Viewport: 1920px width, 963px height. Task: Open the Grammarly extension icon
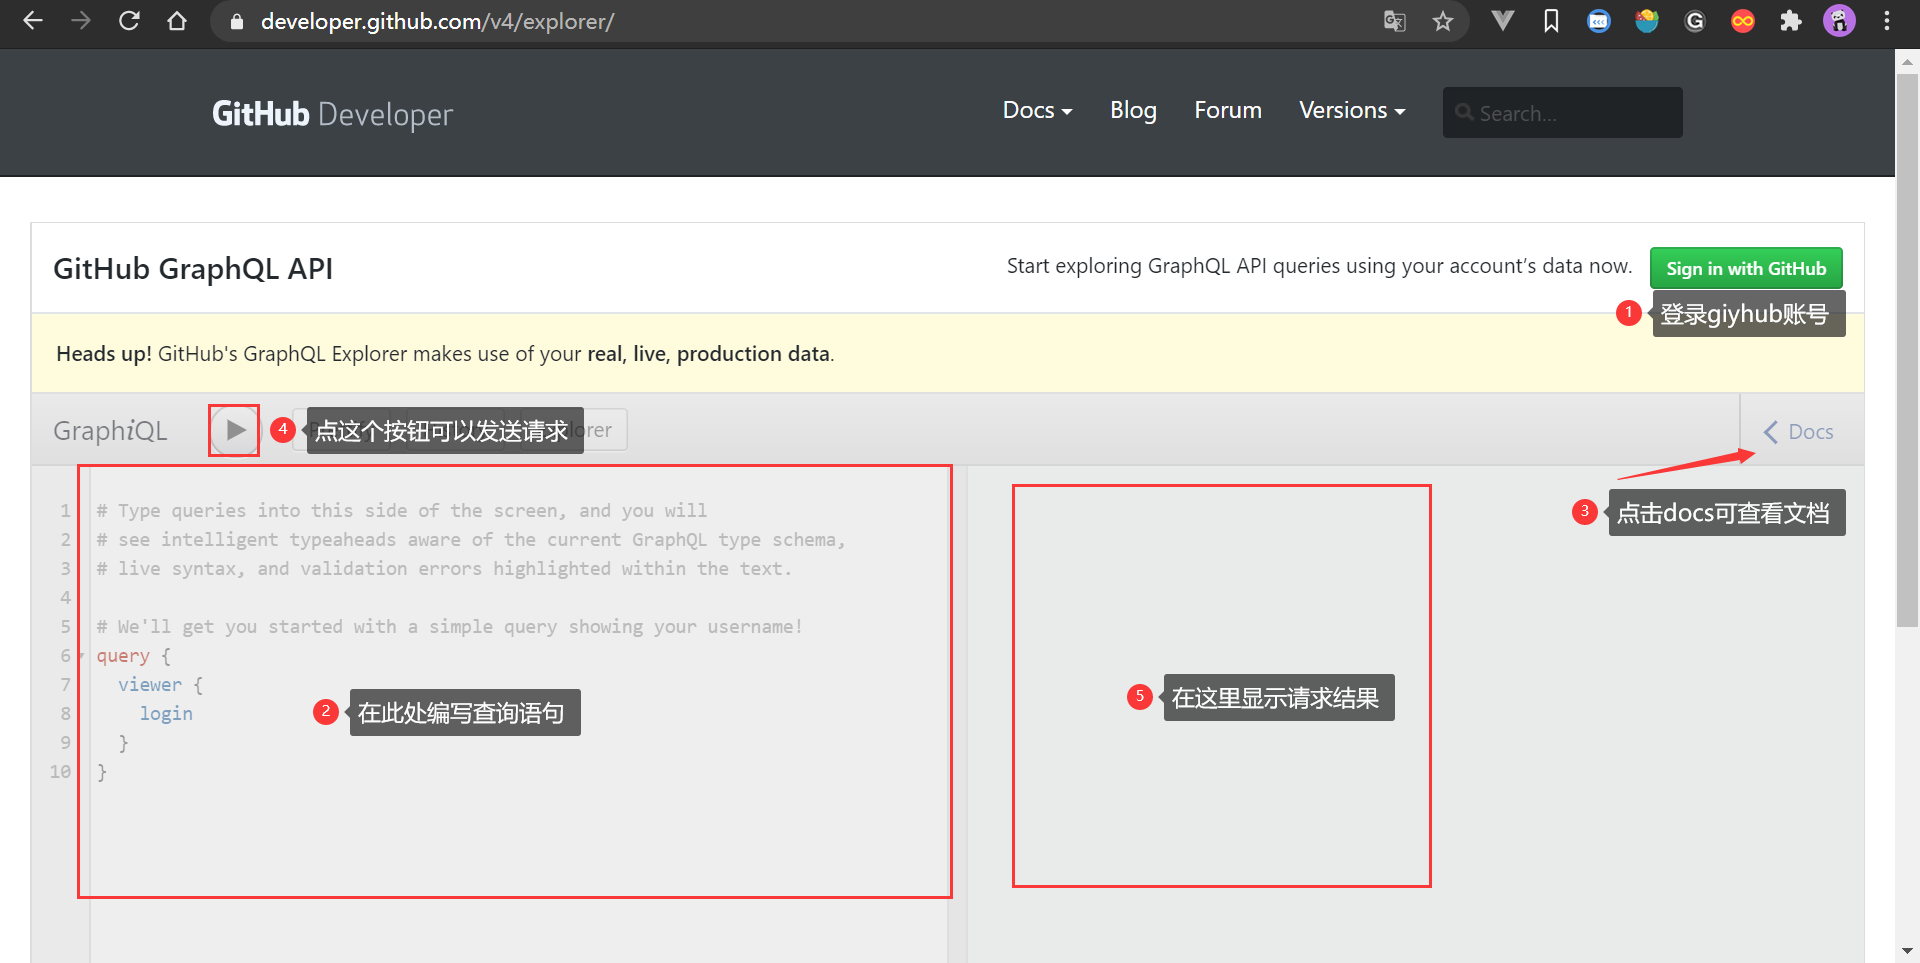(x=1694, y=21)
